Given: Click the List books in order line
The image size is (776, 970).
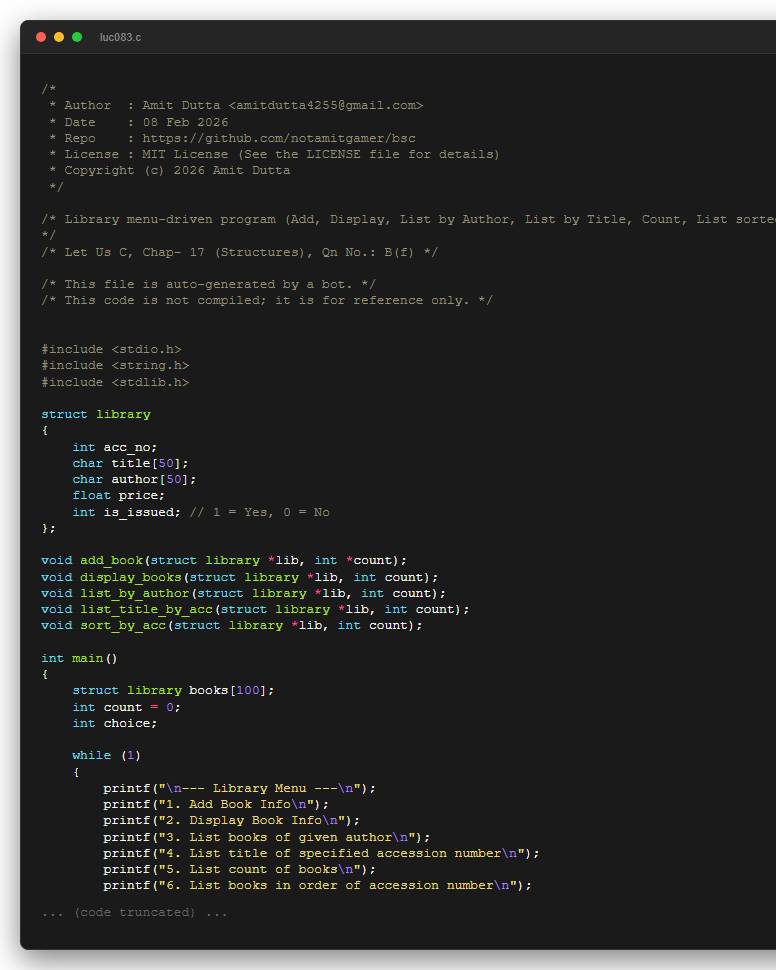Looking at the screenshot, I should 317,885.
